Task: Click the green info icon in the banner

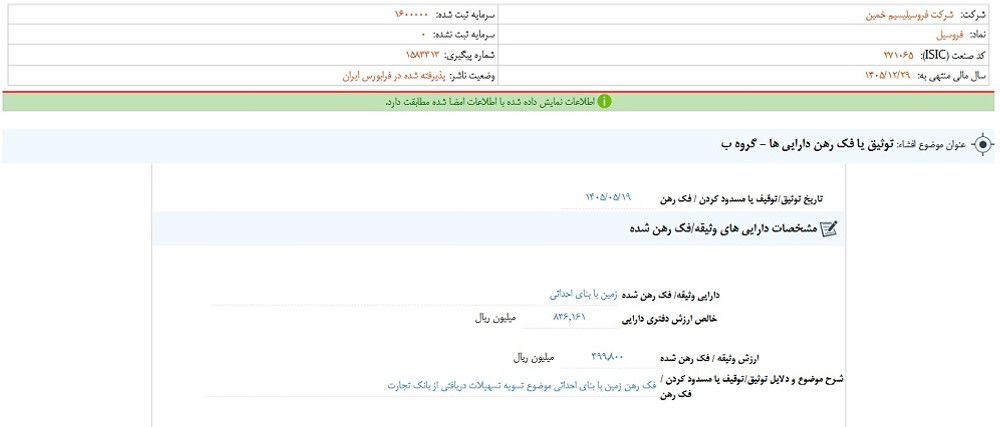Action: click(x=605, y=101)
